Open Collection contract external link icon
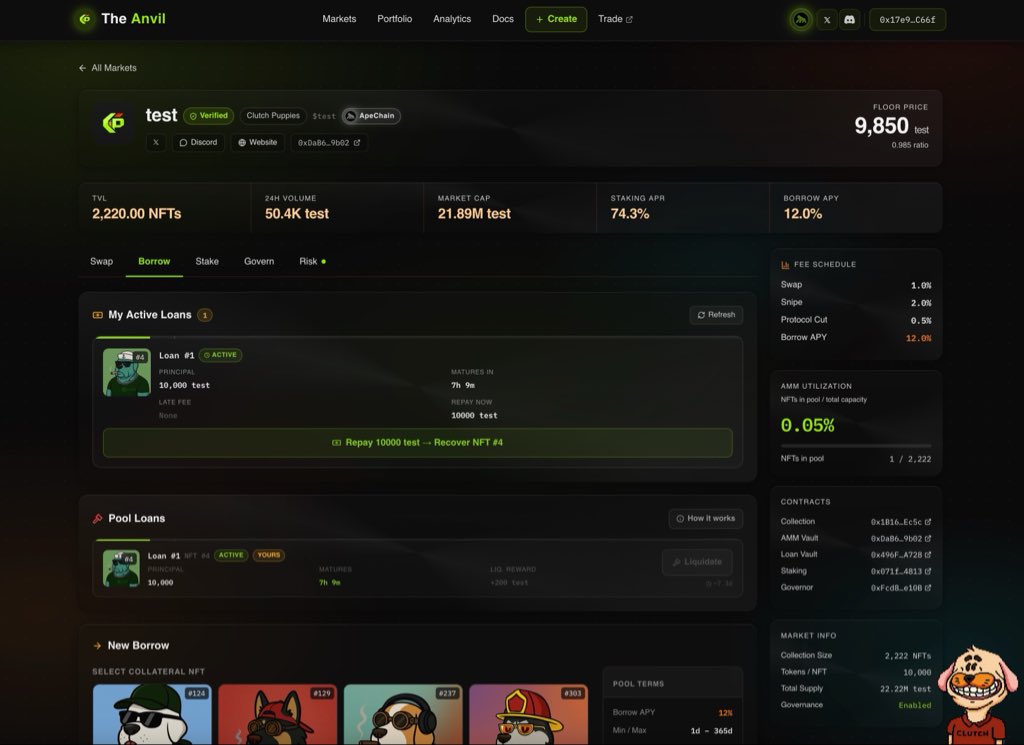Screen dimensions: 1024x745 (928, 522)
